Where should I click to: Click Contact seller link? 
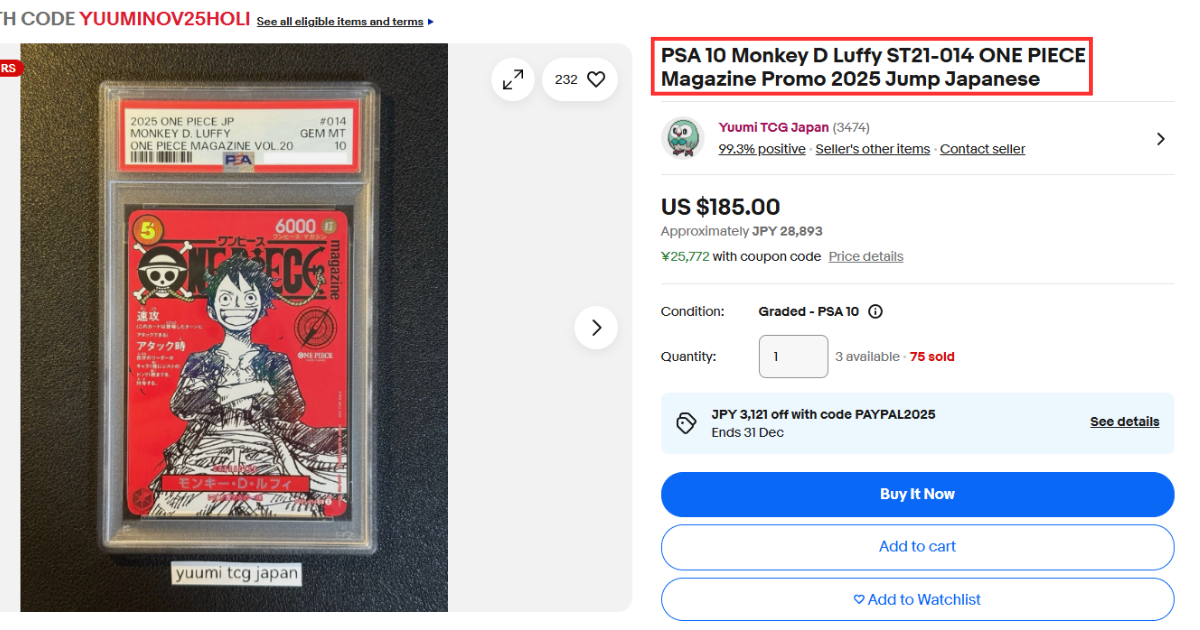click(x=982, y=149)
